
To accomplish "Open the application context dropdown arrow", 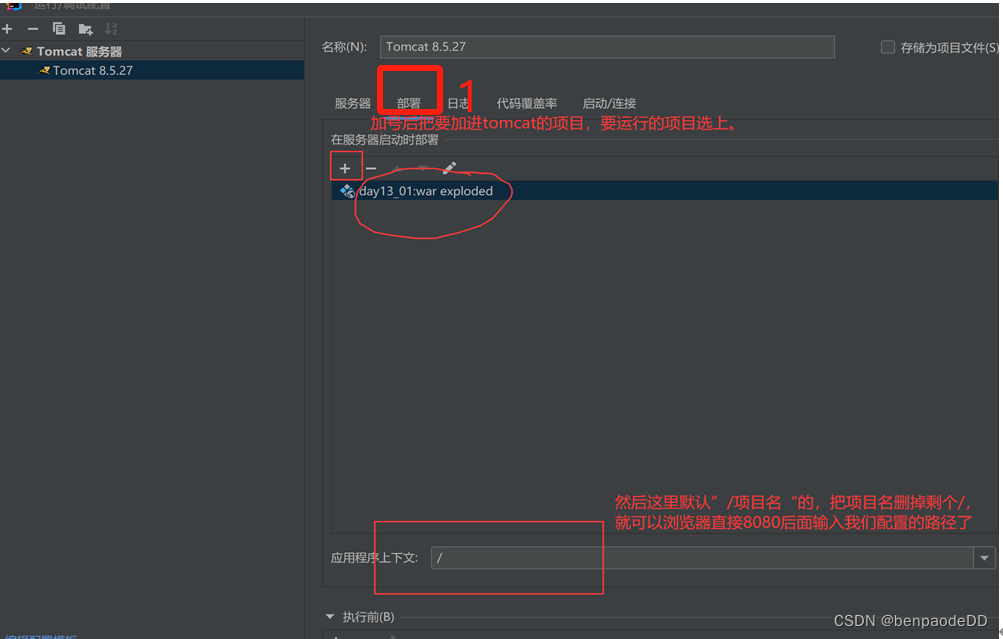I will pos(984,558).
